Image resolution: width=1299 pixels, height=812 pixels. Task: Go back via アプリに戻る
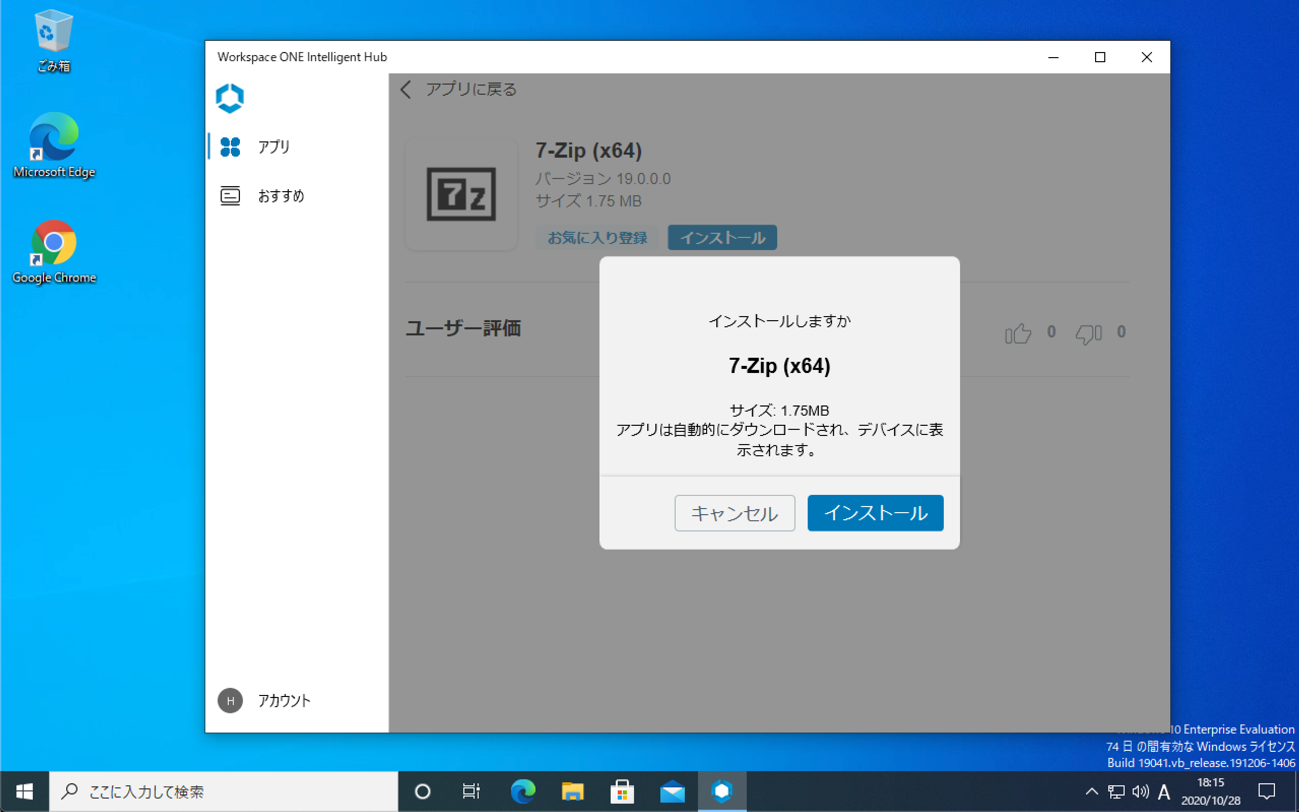point(471,90)
